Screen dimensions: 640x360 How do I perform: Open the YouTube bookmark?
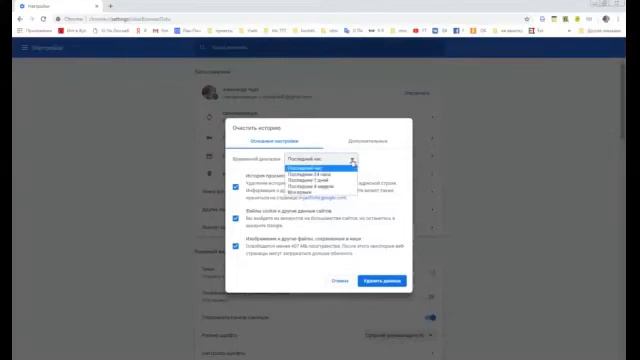(420, 31)
